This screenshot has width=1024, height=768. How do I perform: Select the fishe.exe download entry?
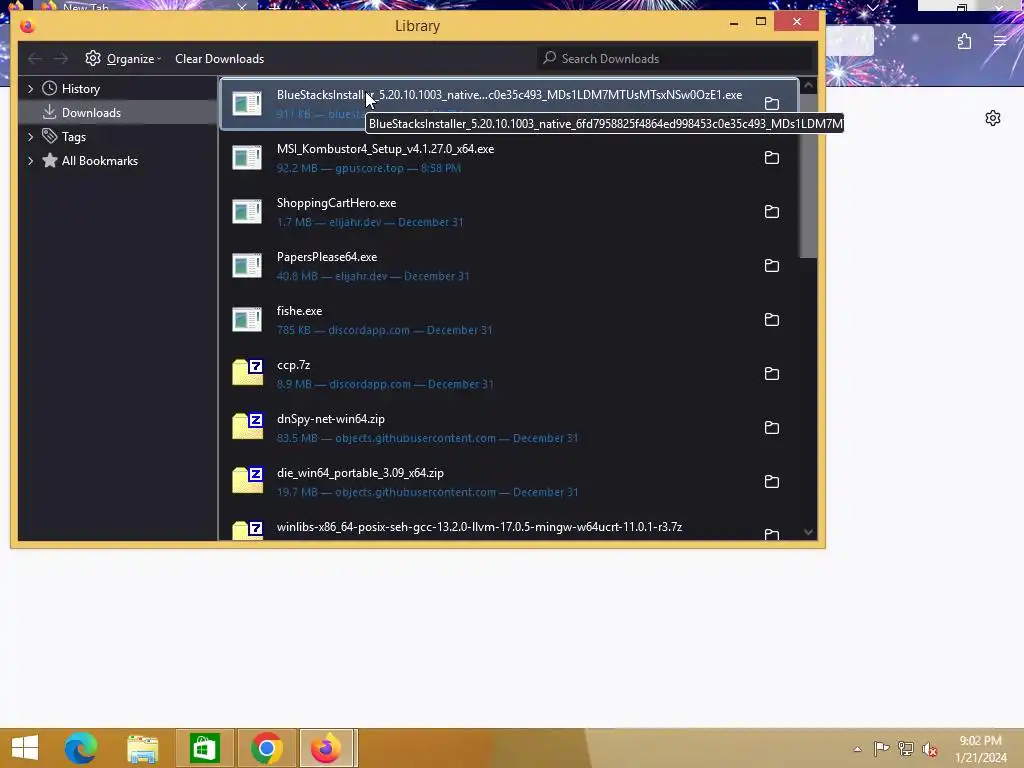point(509,320)
